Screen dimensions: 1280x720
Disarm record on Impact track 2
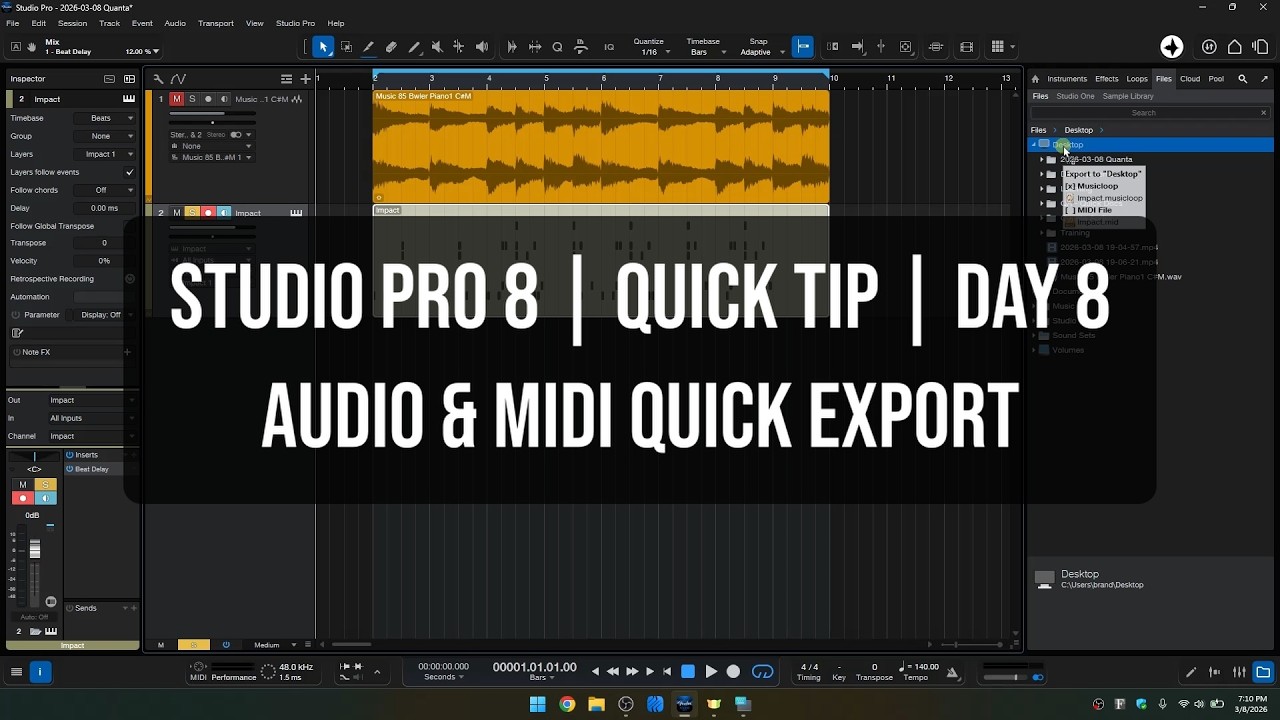(208, 213)
